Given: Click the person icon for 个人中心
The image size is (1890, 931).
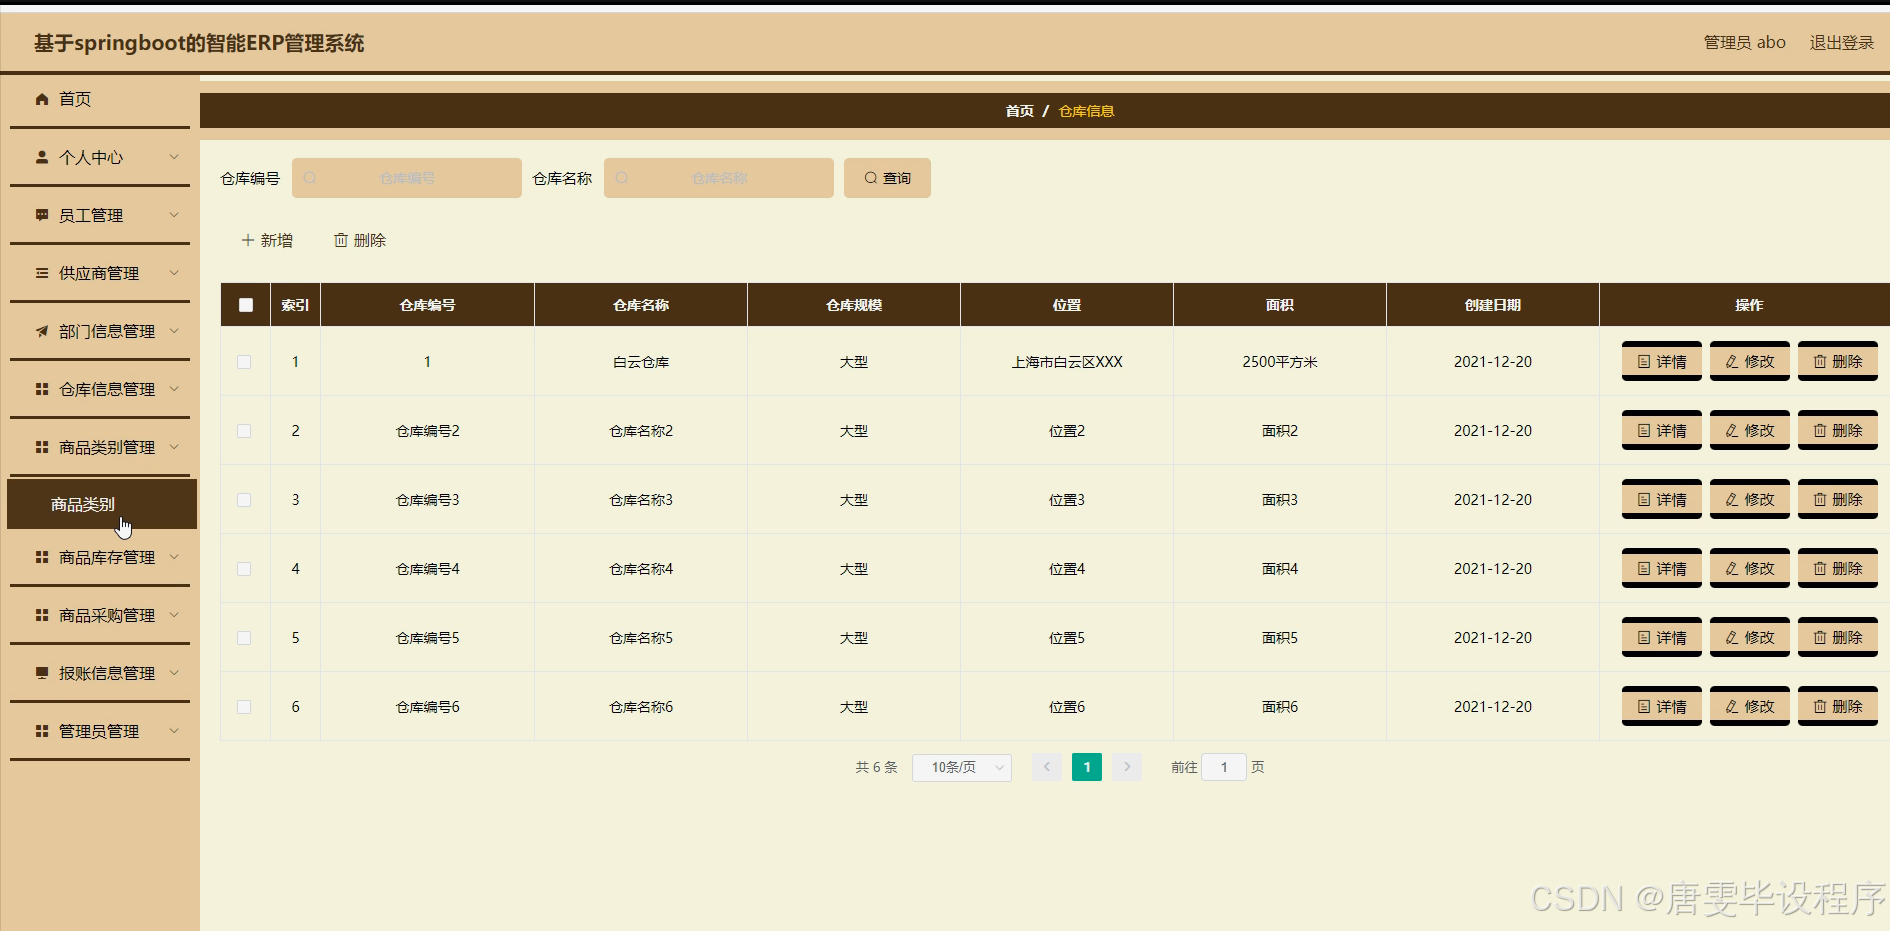Looking at the screenshot, I should pyautogui.click(x=42, y=157).
